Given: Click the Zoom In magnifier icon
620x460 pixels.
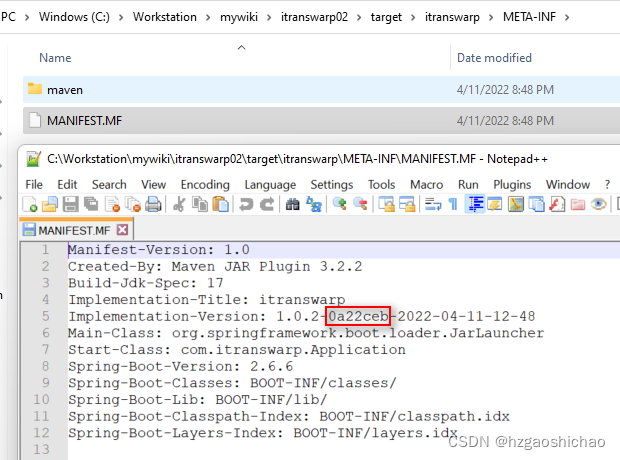Looking at the screenshot, I should [339, 204].
